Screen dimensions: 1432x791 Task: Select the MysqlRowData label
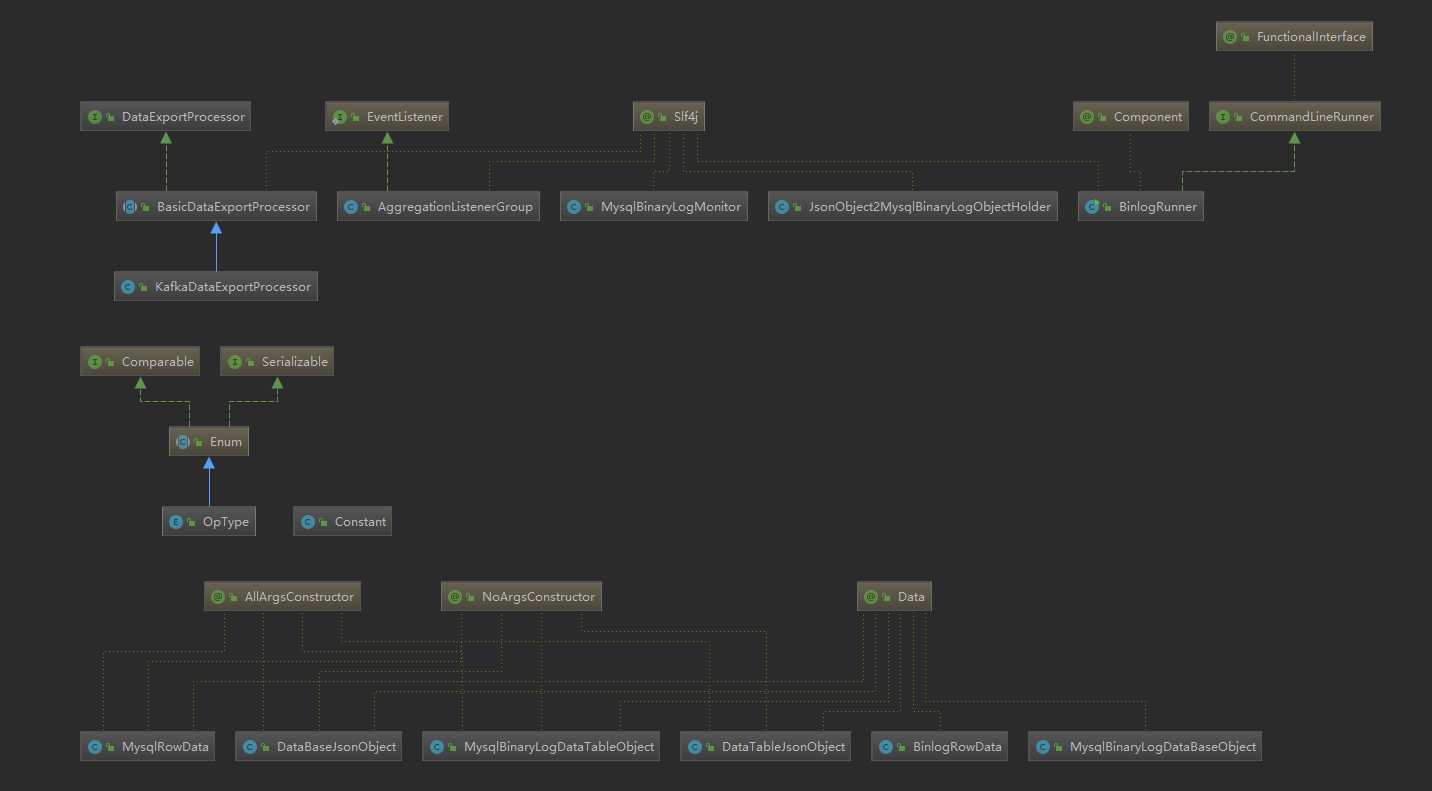point(165,747)
